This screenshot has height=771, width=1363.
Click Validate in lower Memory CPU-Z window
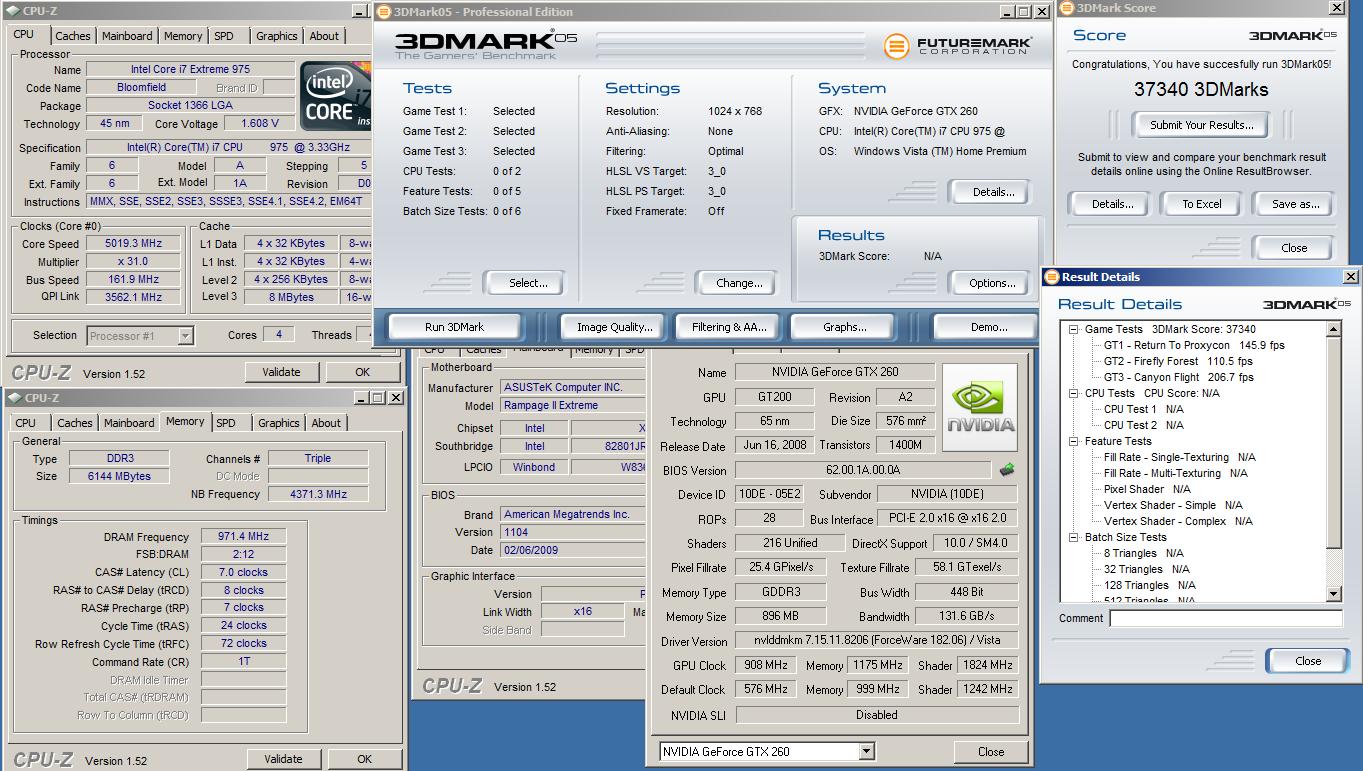283,759
